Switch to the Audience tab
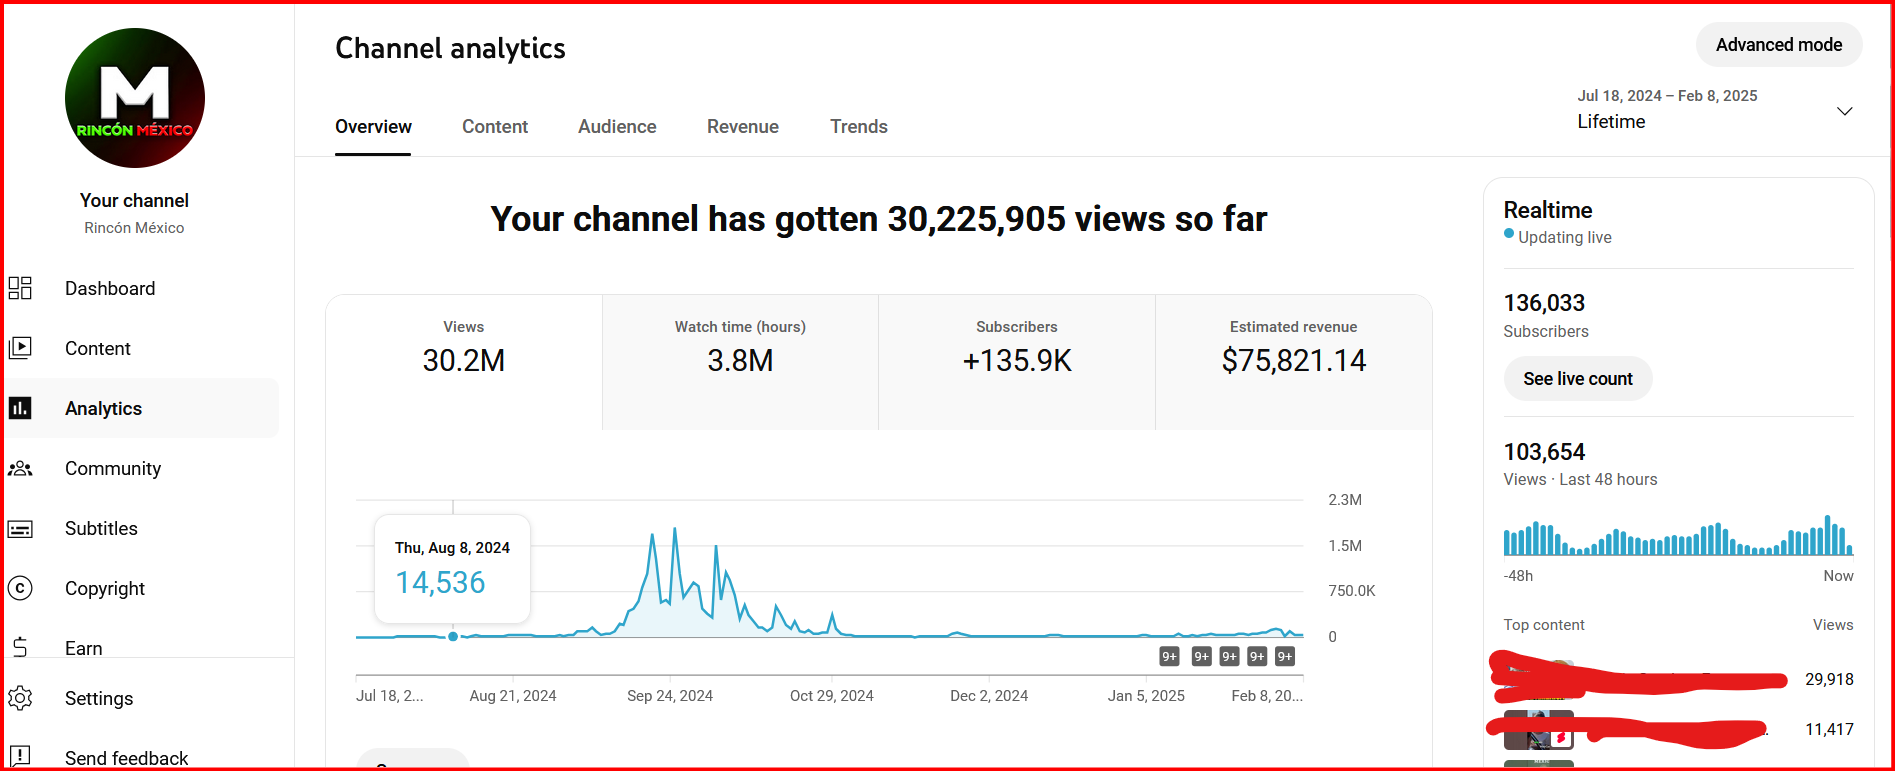Screen dimensions: 1895x771 pos(617,127)
